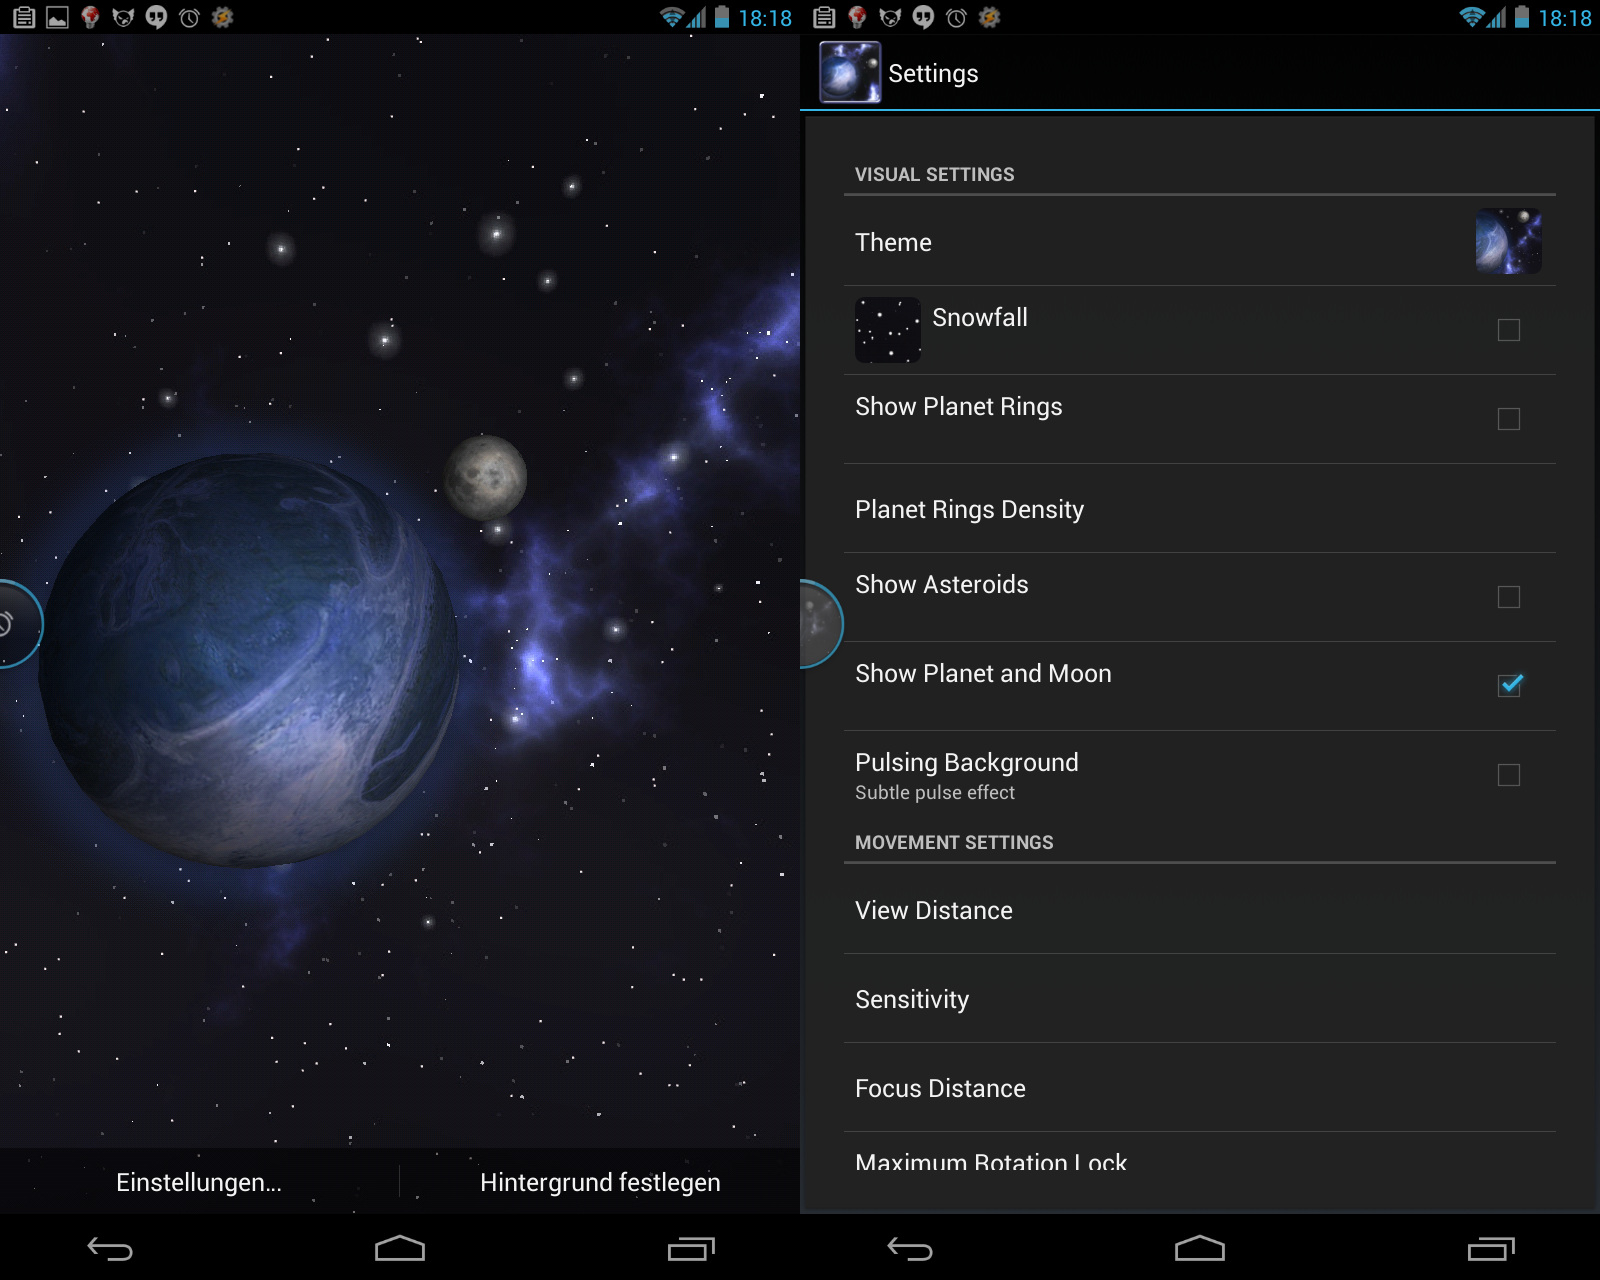Tap the VISUAL SETTINGS header

(934, 174)
